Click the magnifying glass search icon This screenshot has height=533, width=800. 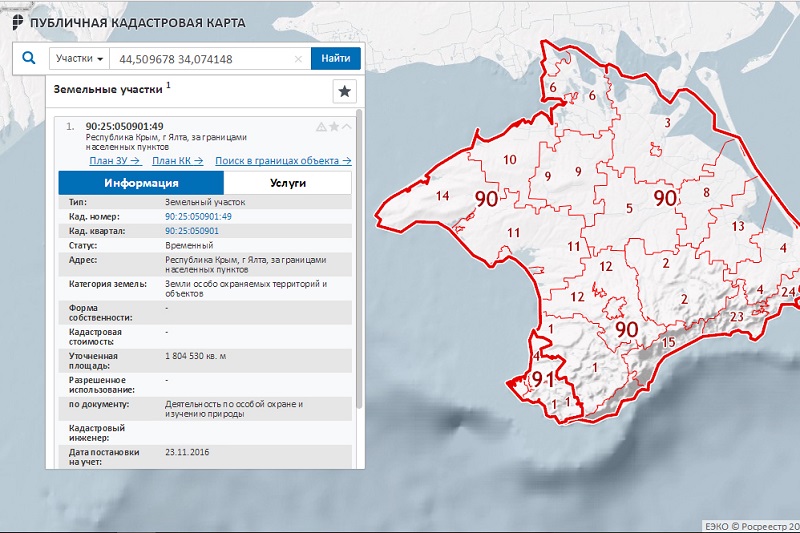coord(29,58)
